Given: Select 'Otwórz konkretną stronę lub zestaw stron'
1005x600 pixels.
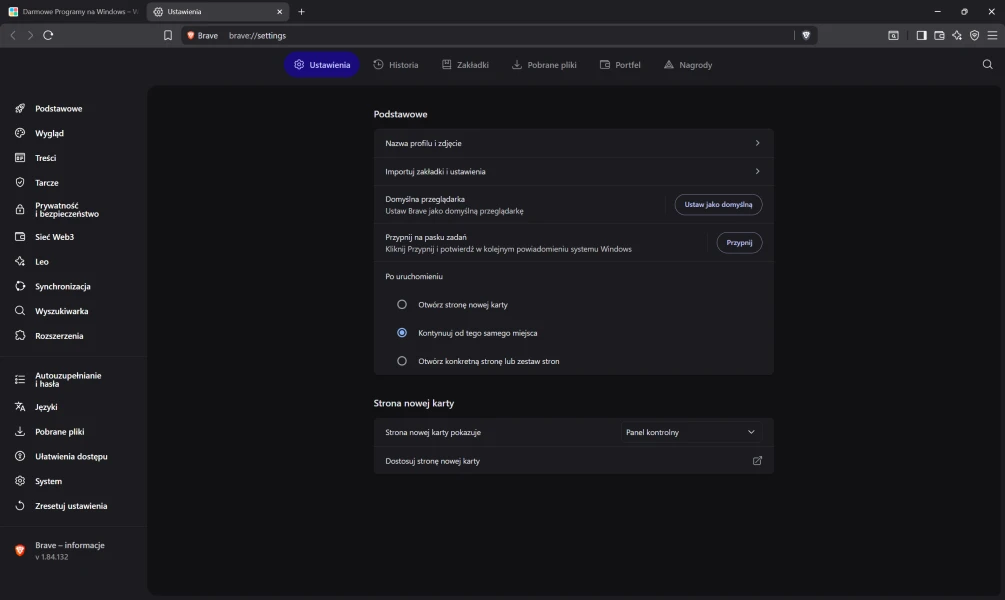Looking at the screenshot, I should (x=402, y=361).
